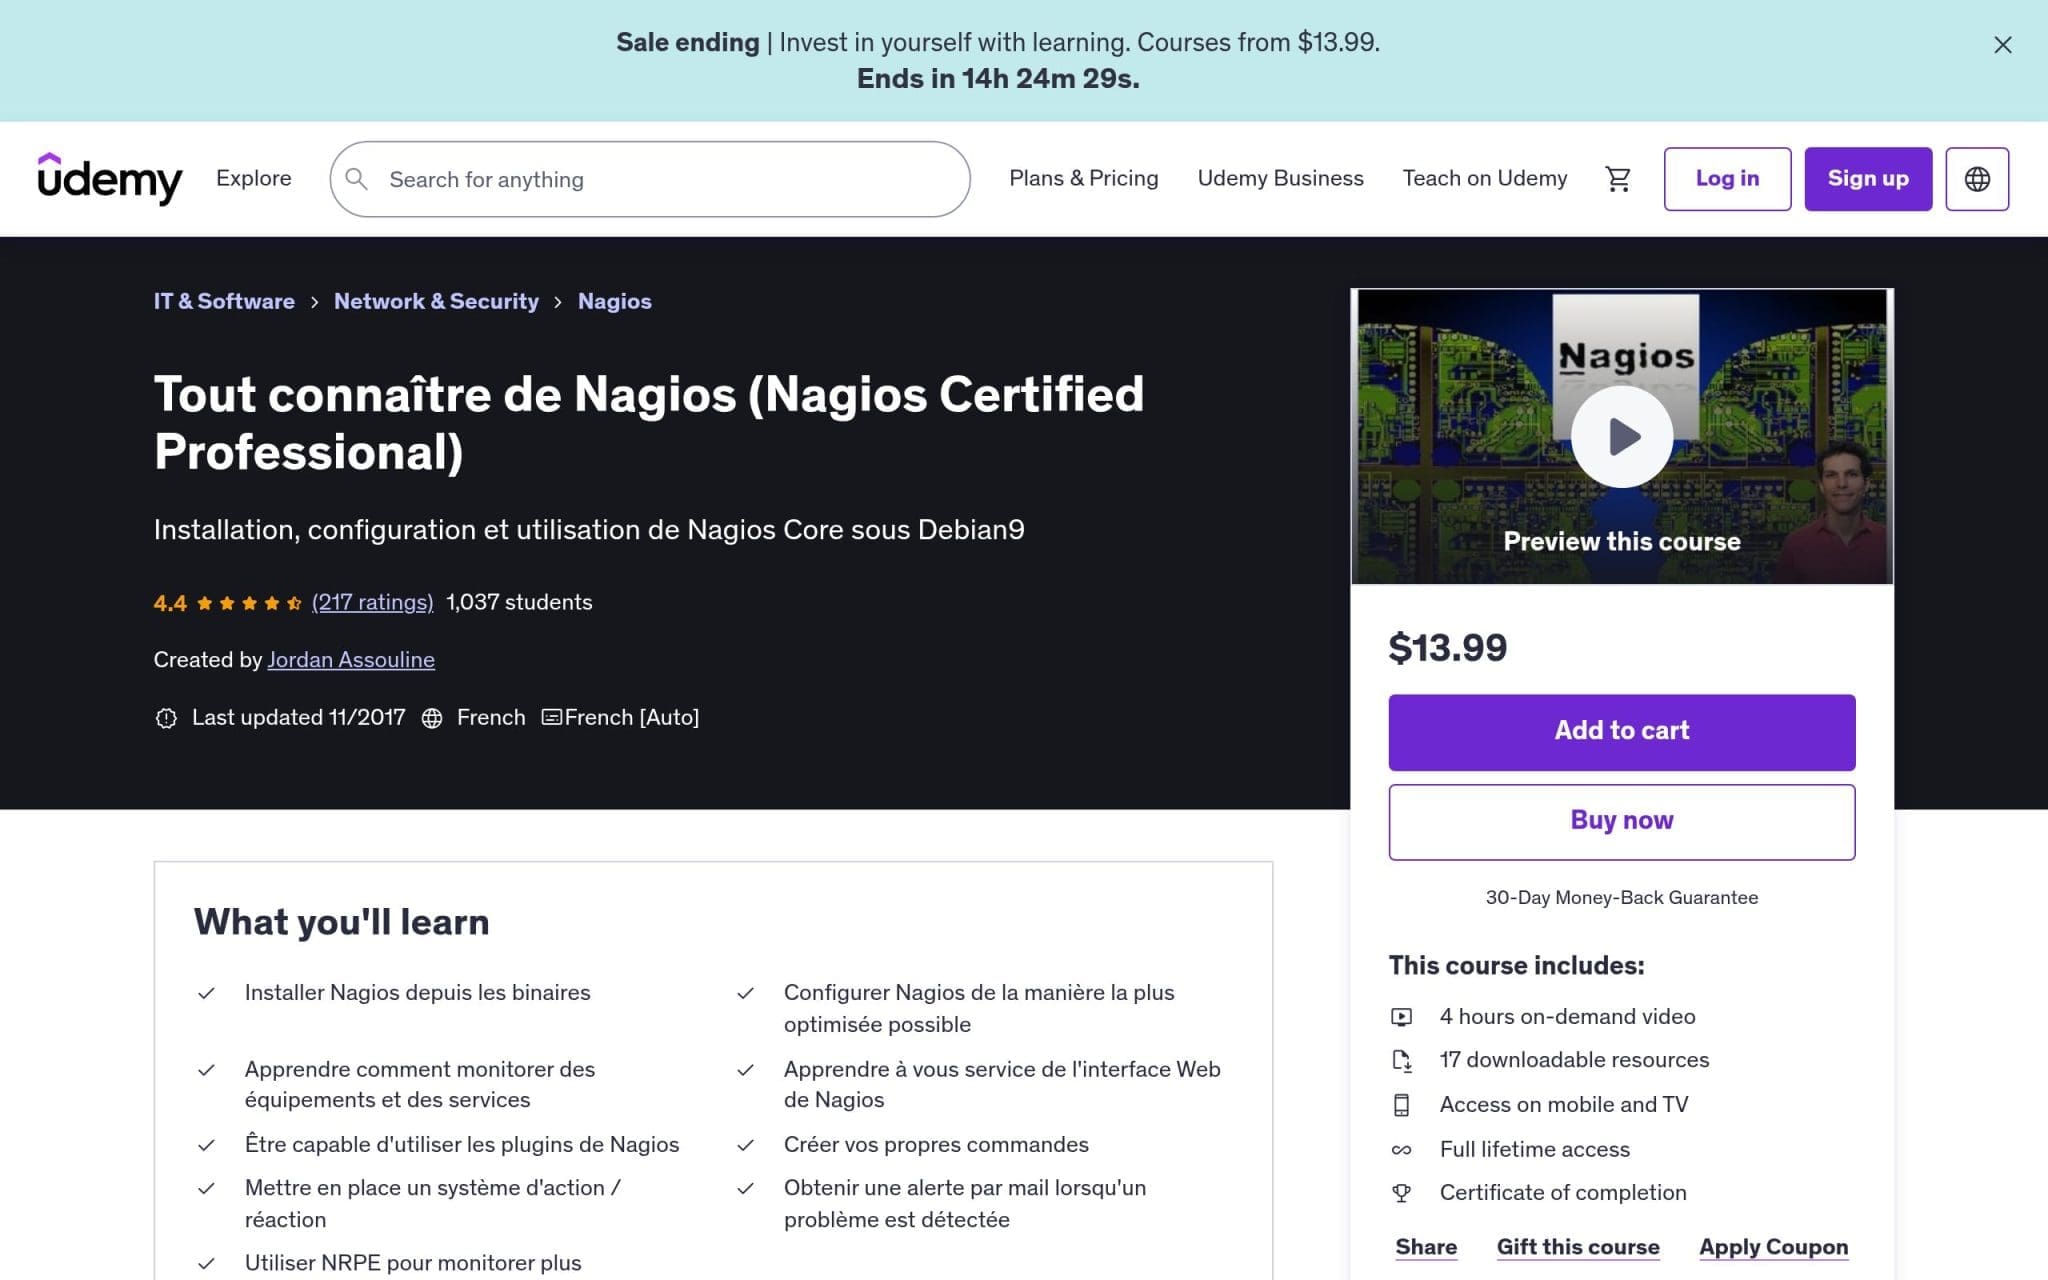Open Plans & Pricing
This screenshot has width=2048, height=1280.
point(1083,178)
